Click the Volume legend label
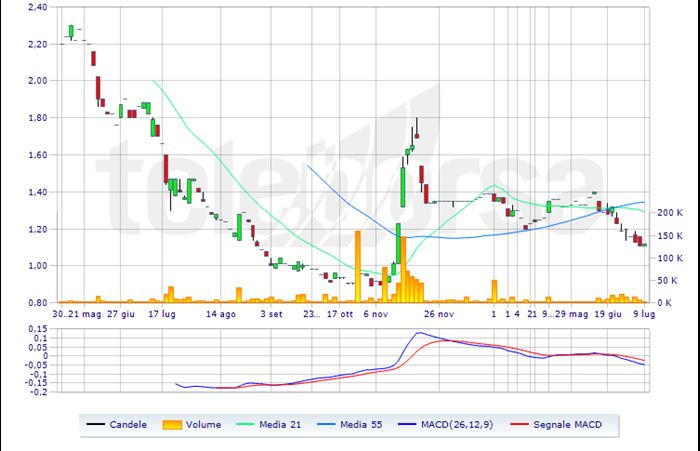The width and height of the screenshot is (700, 451). [204, 425]
